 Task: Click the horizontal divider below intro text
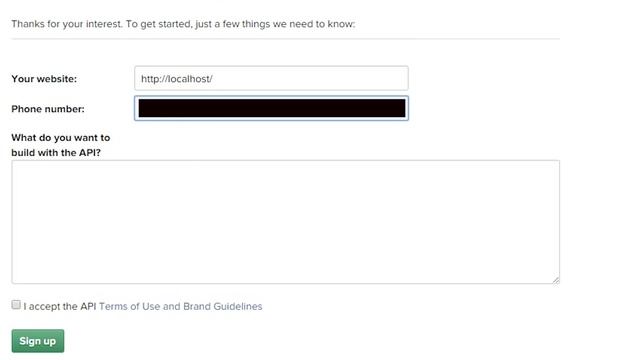coord(285,39)
